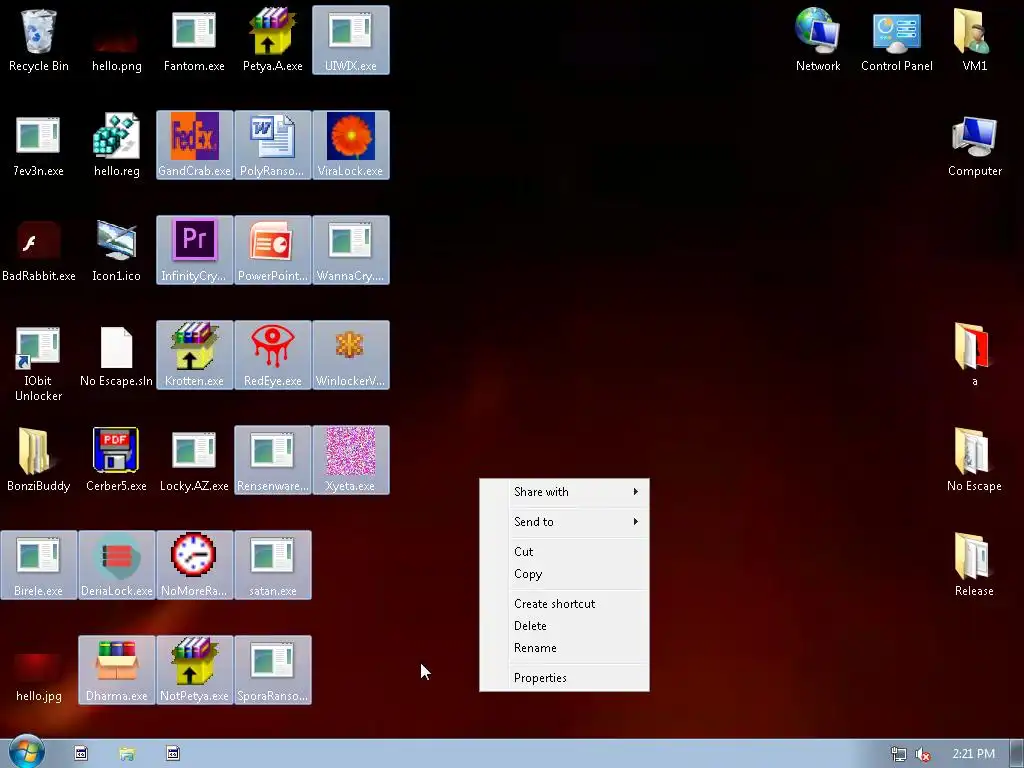The height and width of the screenshot is (768, 1024).
Task: Select the Krotten.exe archive icon
Action: [x=194, y=355]
